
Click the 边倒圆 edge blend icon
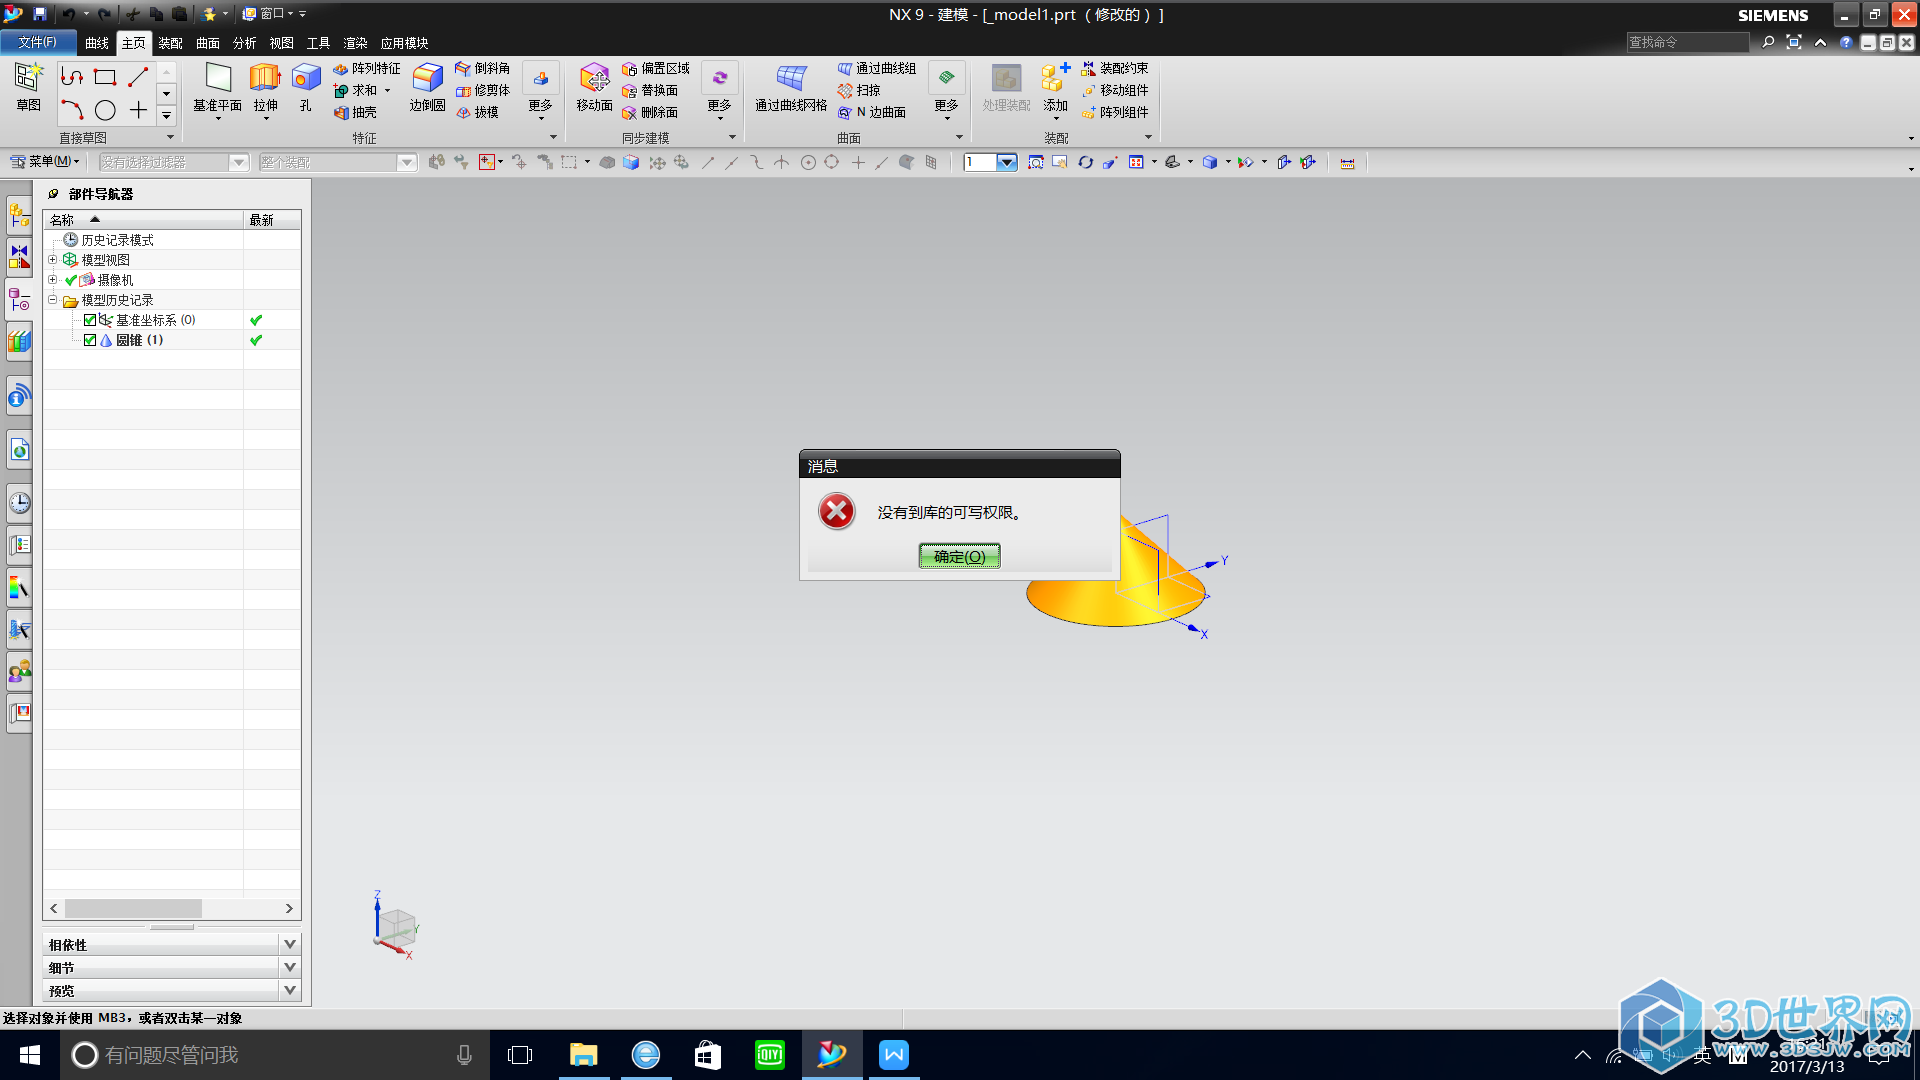[427, 88]
